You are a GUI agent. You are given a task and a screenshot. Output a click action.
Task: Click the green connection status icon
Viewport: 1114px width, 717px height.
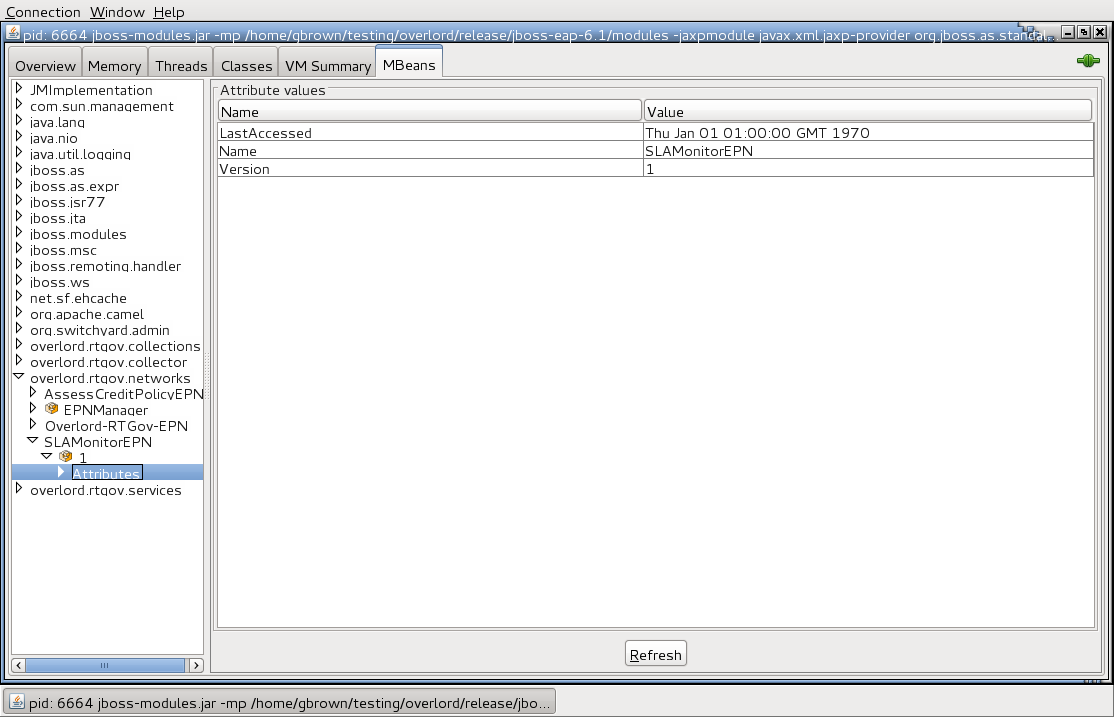[x=1087, y=60]
